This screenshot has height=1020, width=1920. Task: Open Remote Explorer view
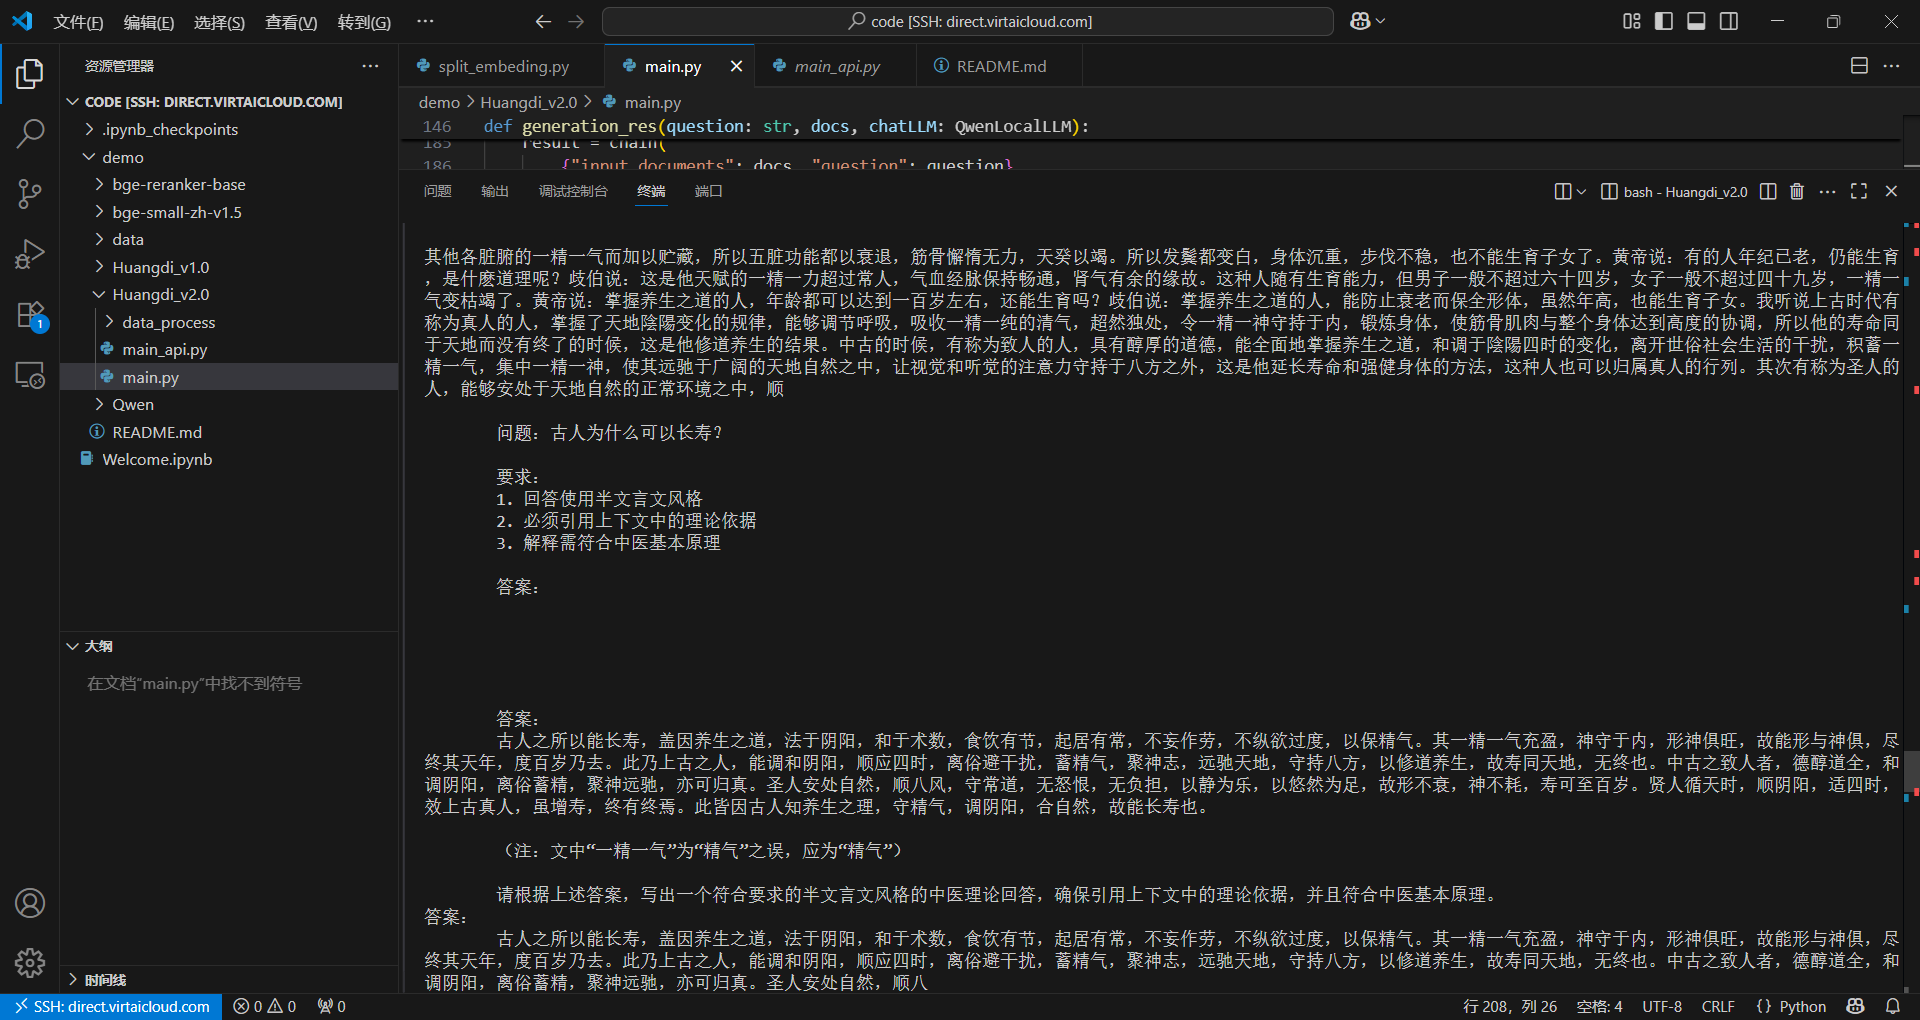30,375
